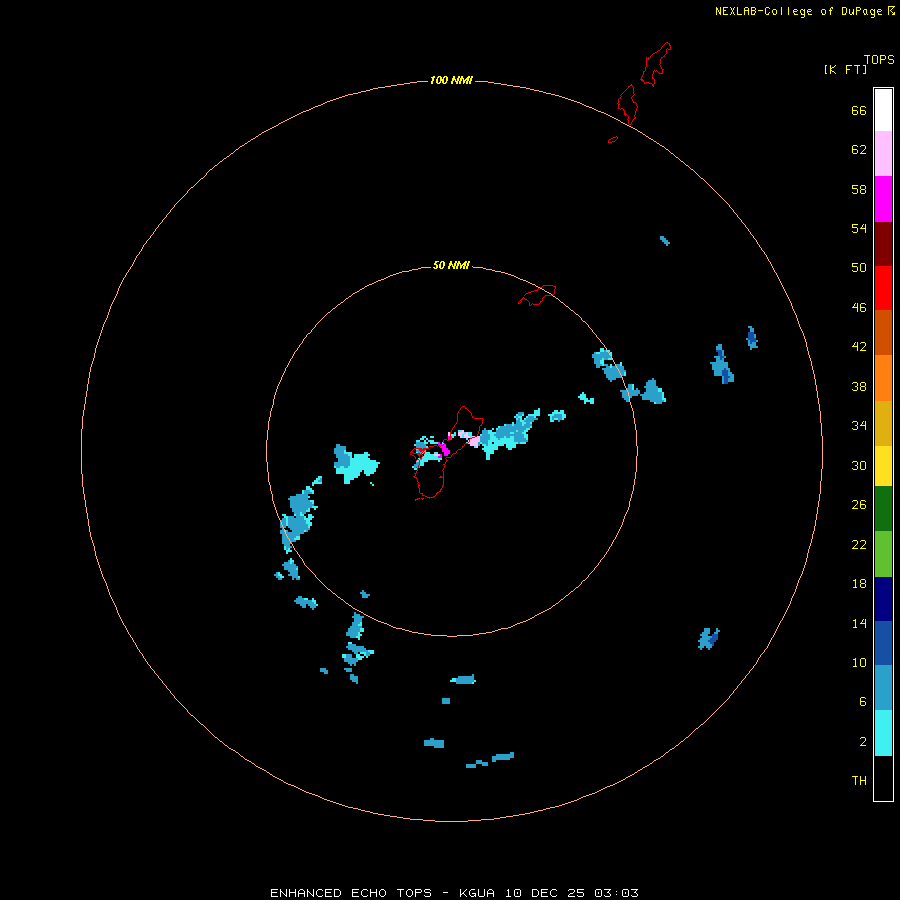Click the dark green 26 kft swatch

click(883, 509)
